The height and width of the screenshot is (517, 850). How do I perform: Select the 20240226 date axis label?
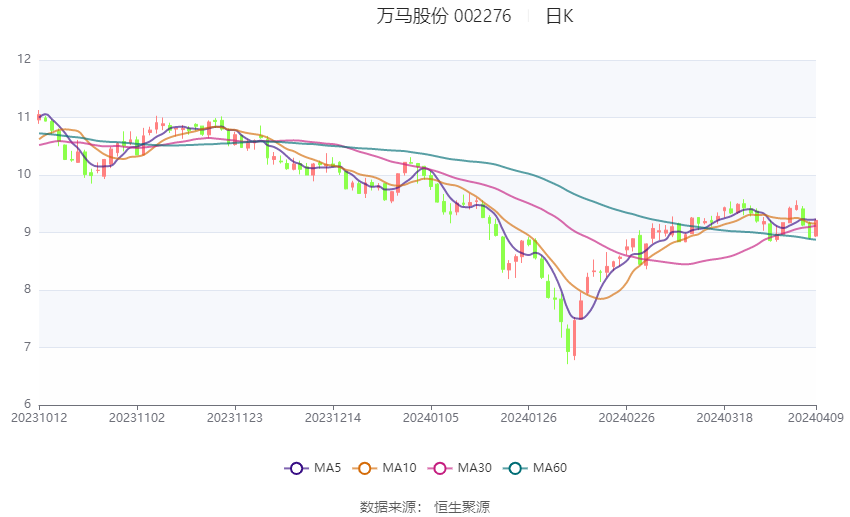click(x=626, y=418)
